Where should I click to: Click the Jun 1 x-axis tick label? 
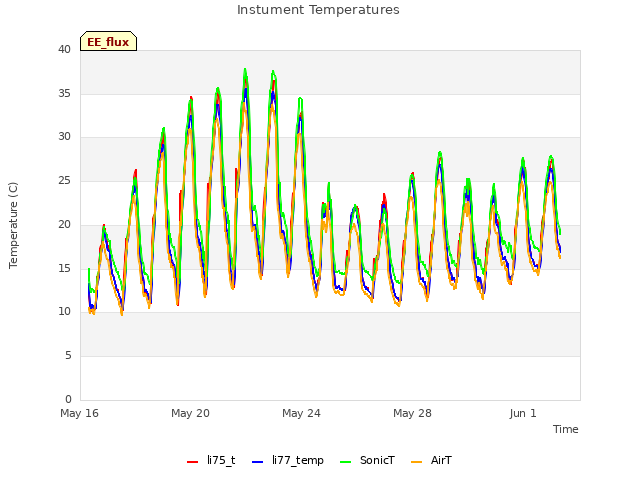[x=523, y=413]
